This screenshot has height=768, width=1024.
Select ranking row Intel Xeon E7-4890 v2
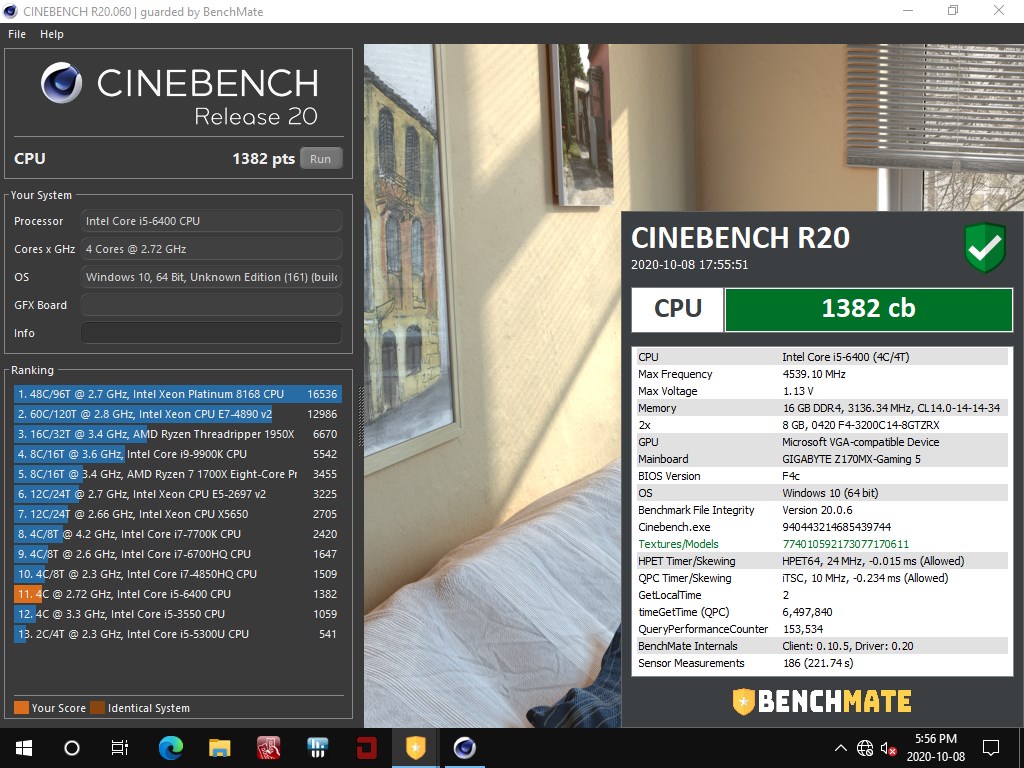tap(178, 414)
